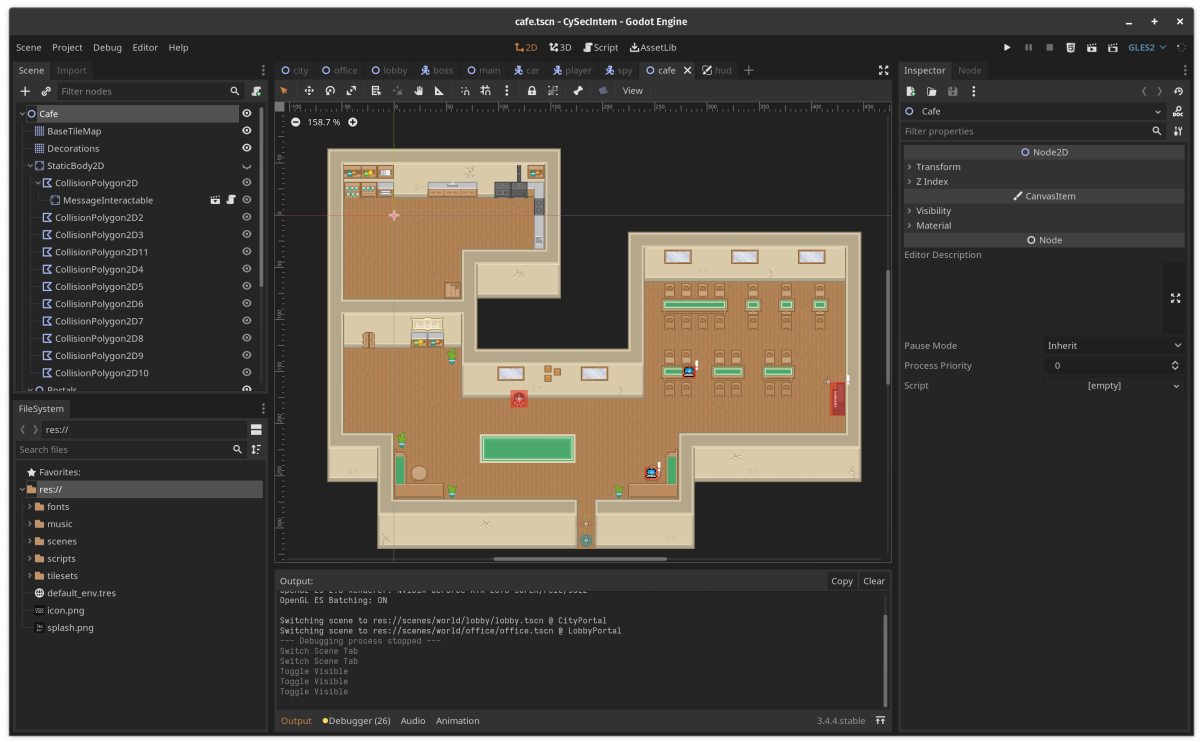Switch to the player scene tab
Viewport: 1200px width, 742px height.
(x=571, y=71)
